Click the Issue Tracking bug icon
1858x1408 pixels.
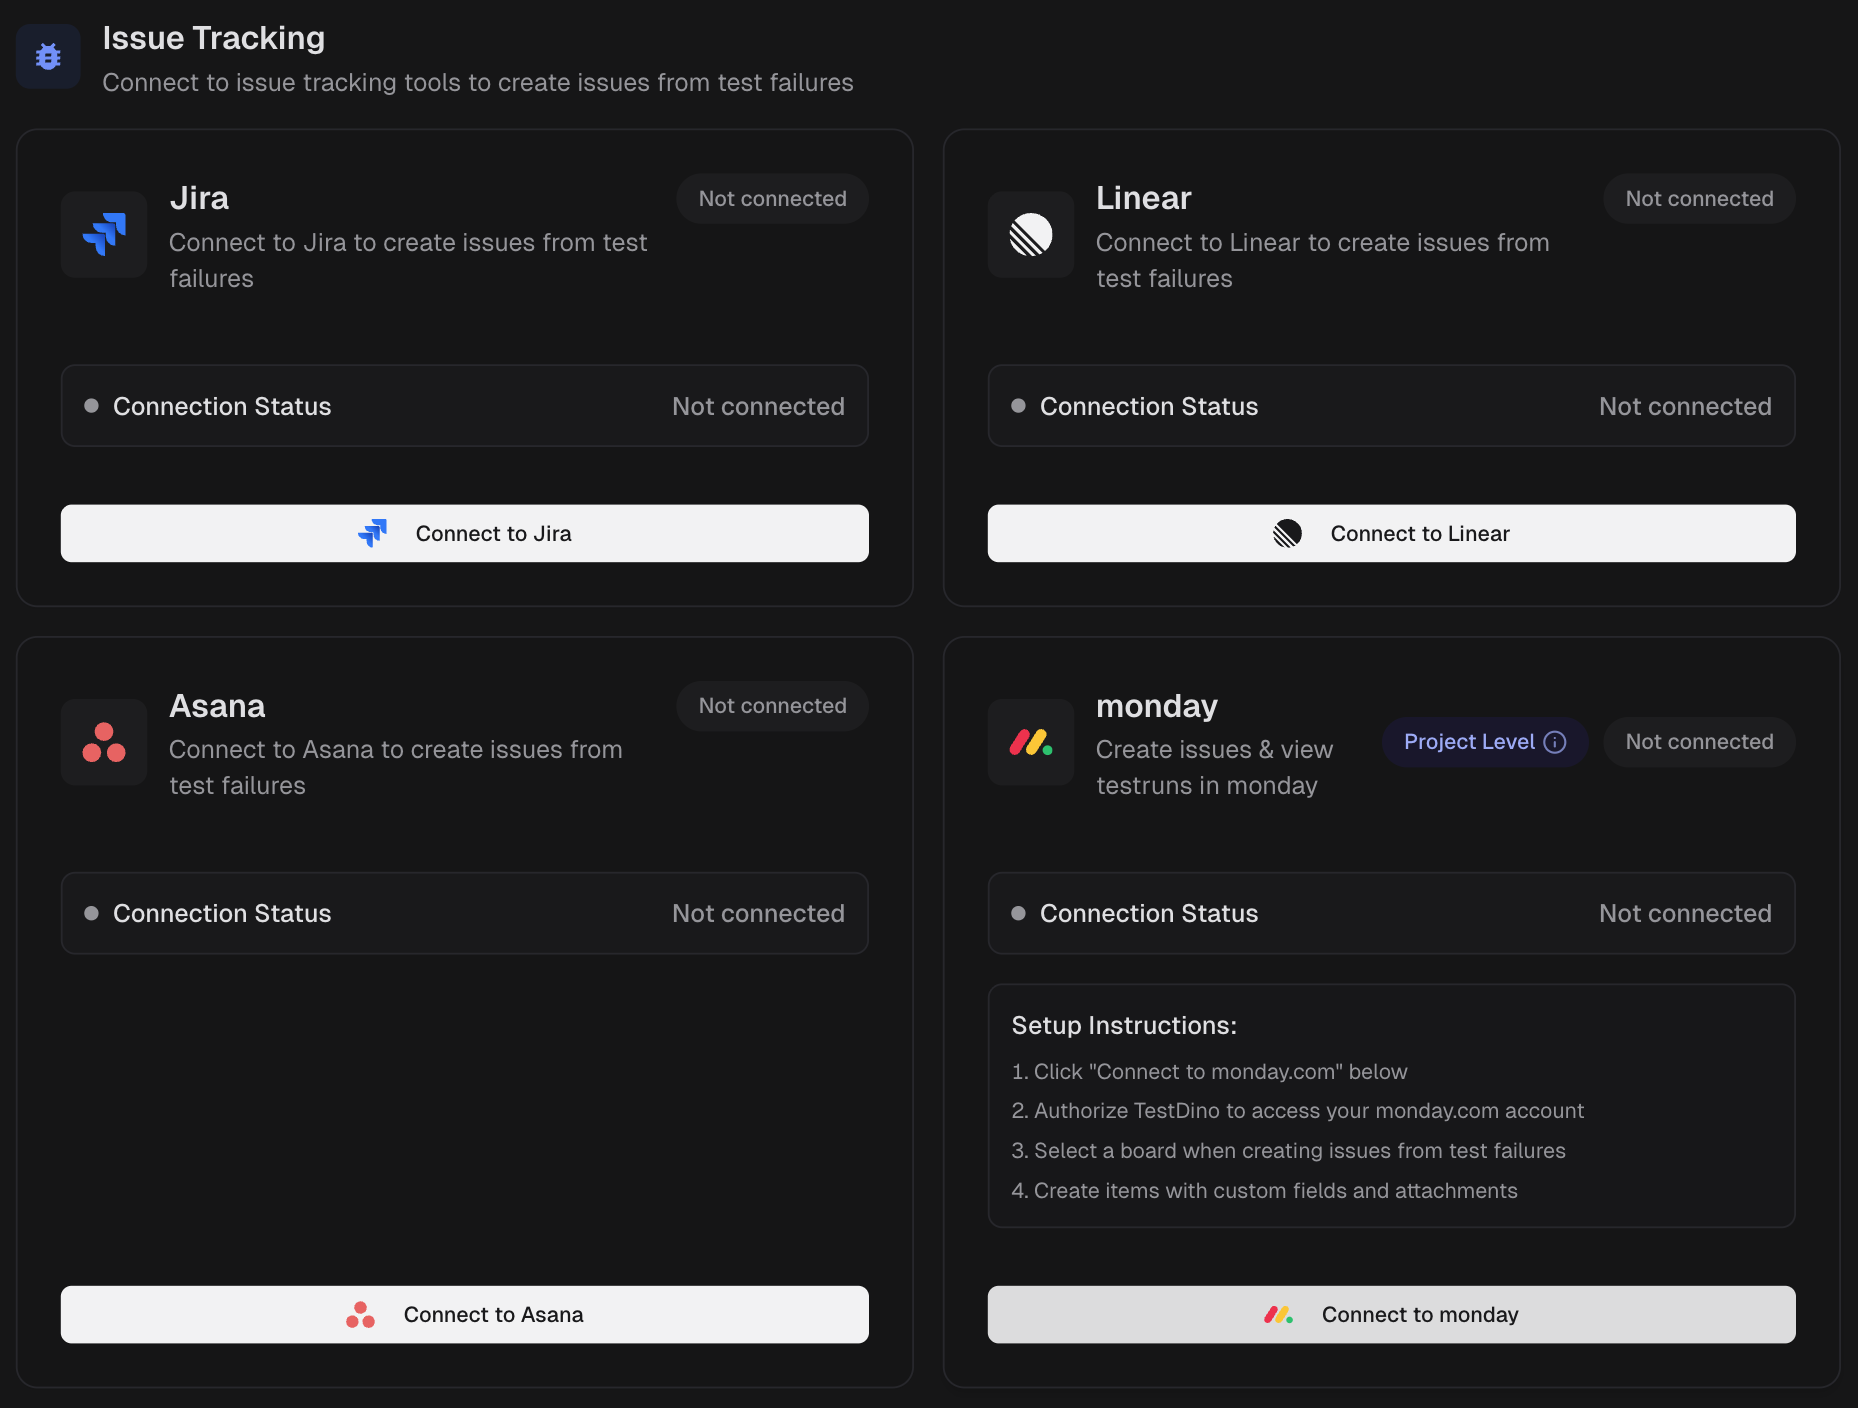click(48, 57)
